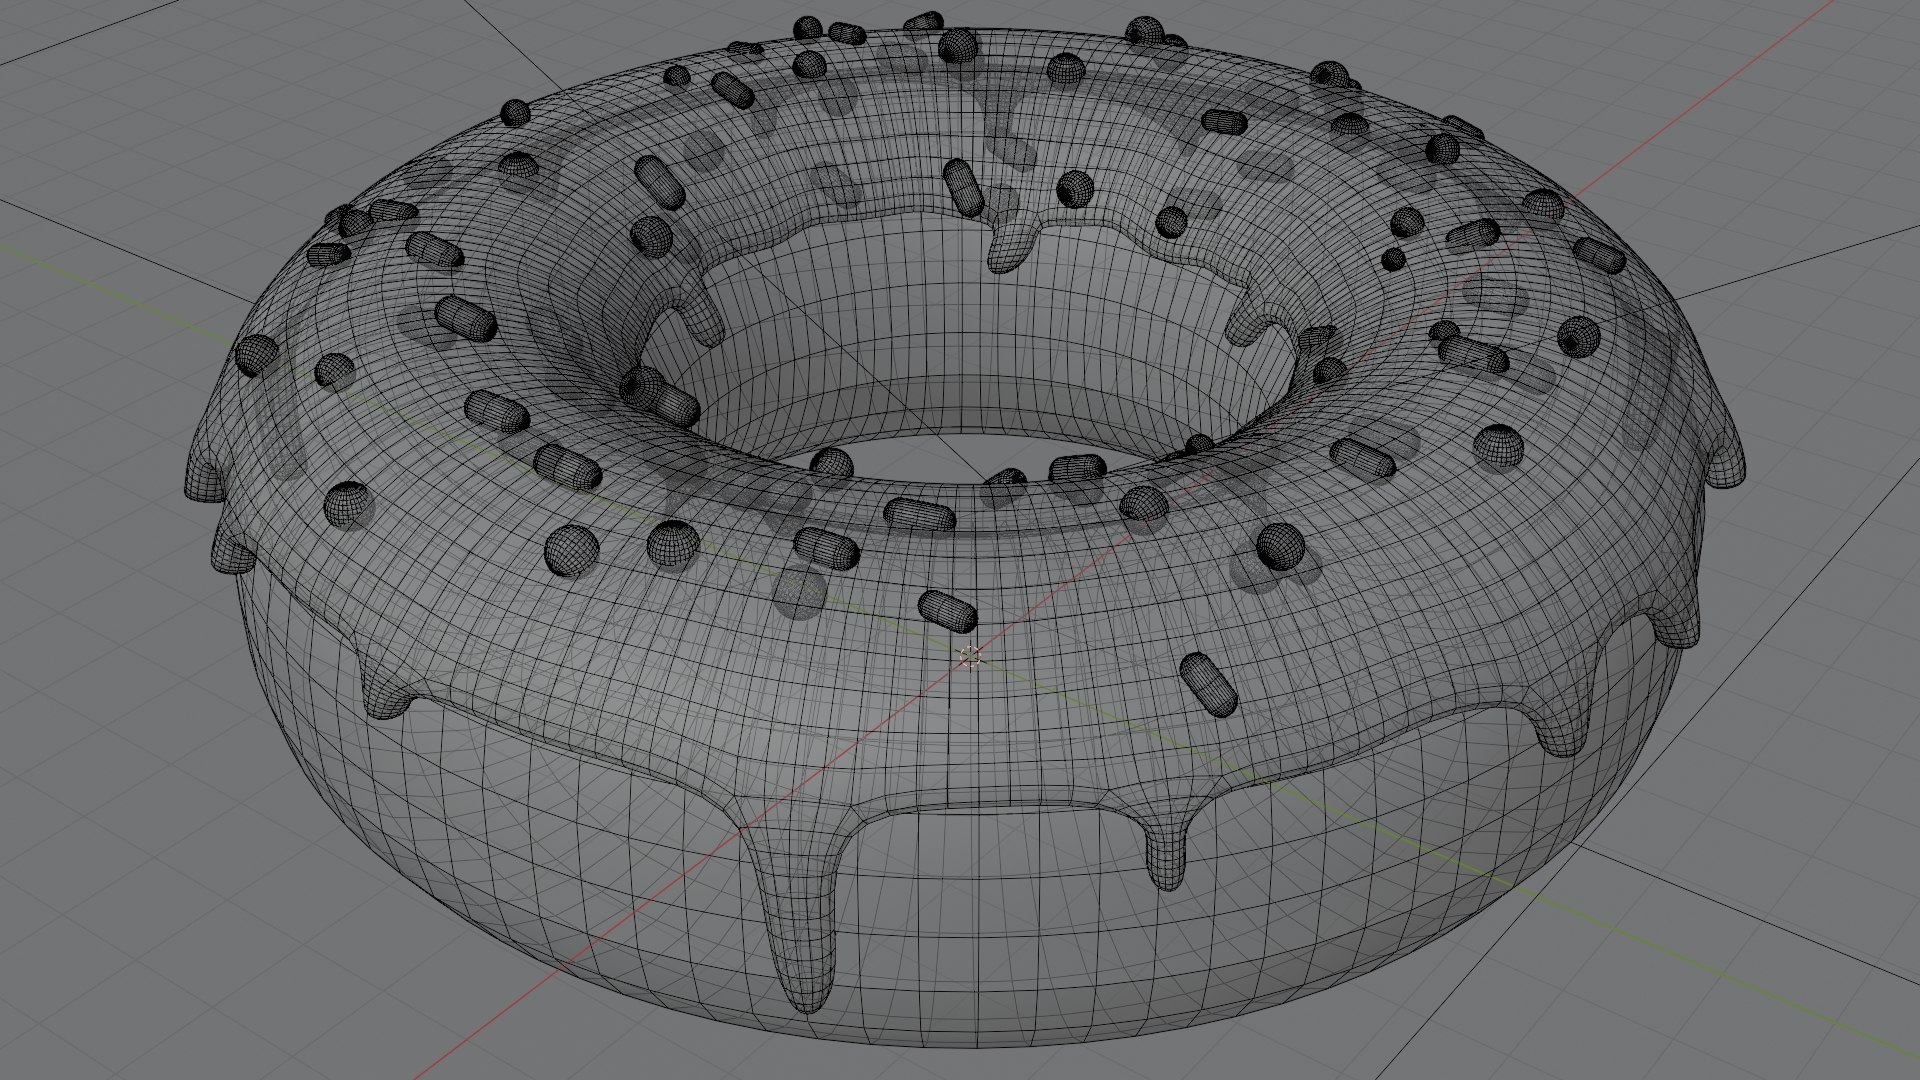This screenshot has height=1080, width=1920.
Task: Select the capsule sprinkle just above the 3D cursor
Action: [x=948, y=611]
